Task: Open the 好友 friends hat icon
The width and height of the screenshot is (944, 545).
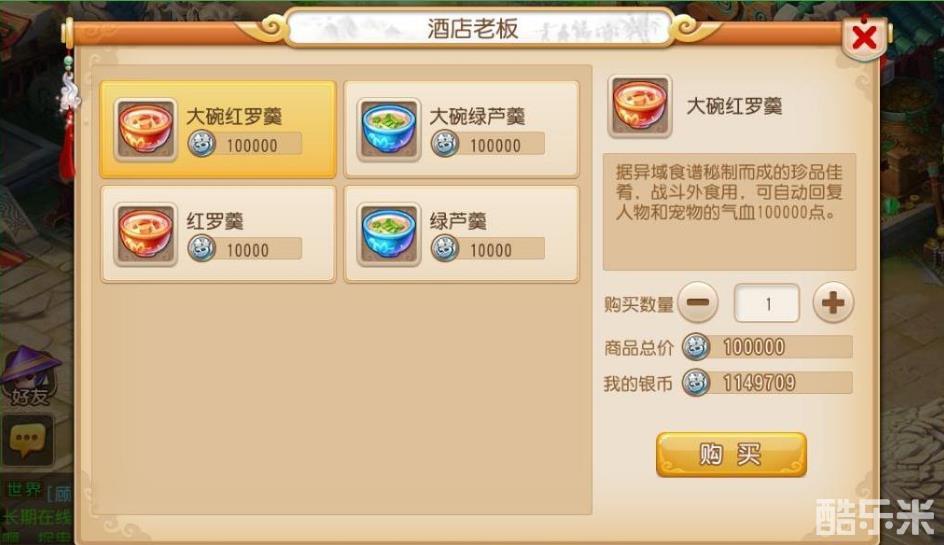Action: coord(30,375)
